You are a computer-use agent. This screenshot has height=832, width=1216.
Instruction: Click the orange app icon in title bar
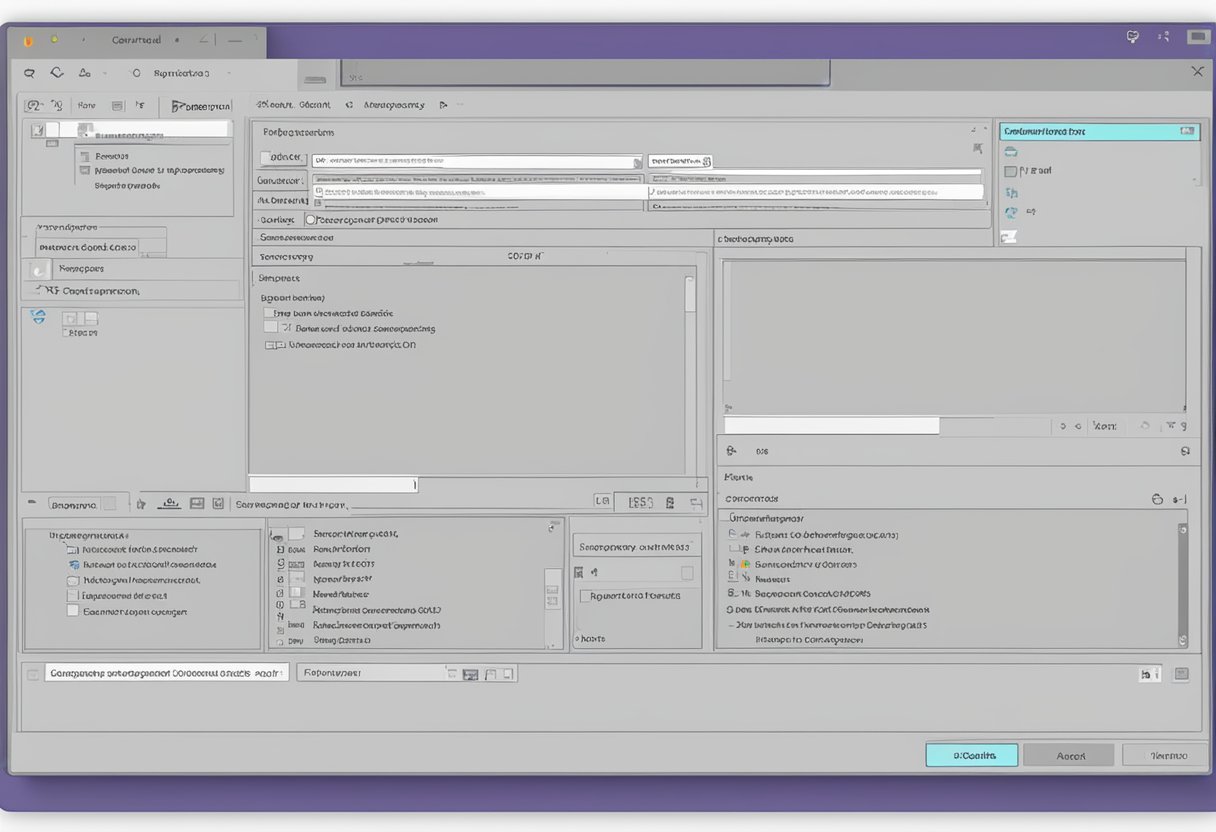pos(27,40)
